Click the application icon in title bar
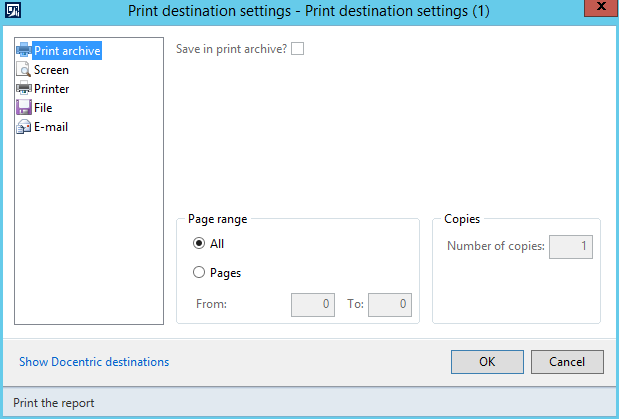 (x=13, y=11)
